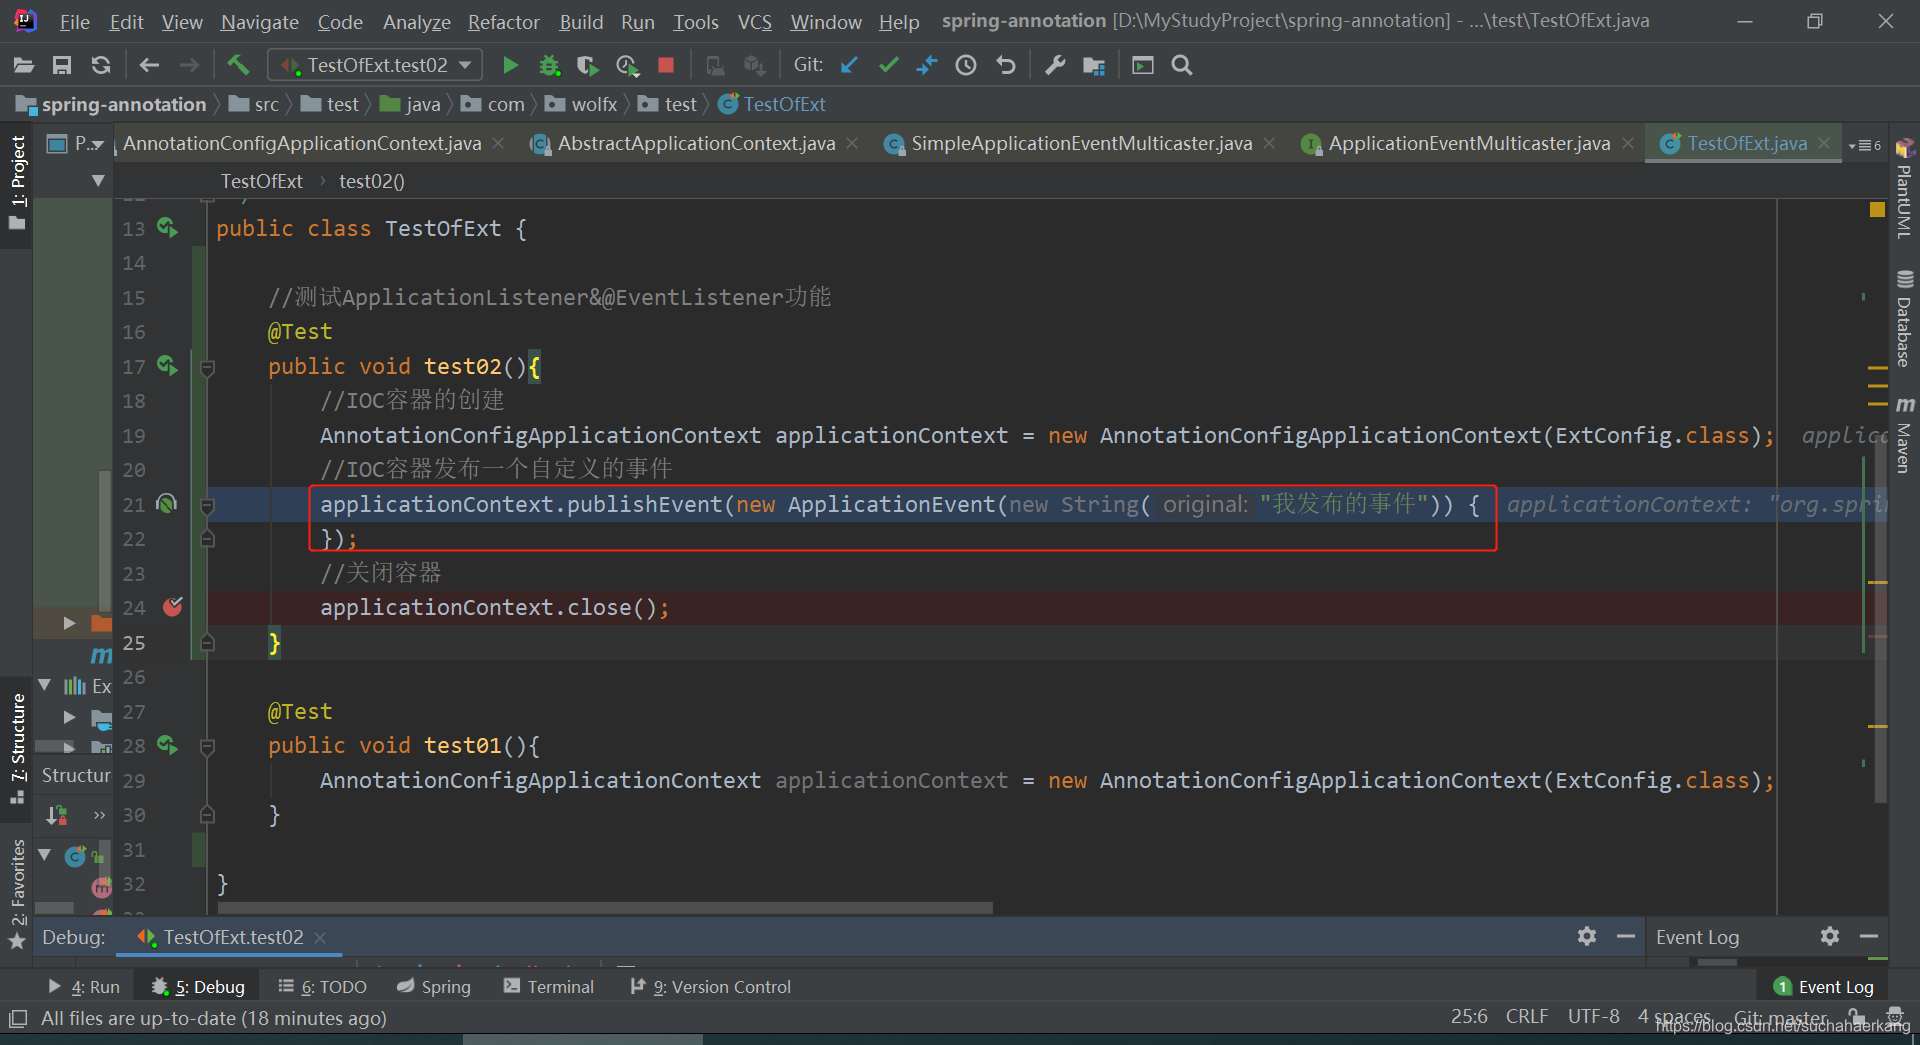Open the TestOfExt.test02 run configuration dropdown
The width and height of the screenshot is (1920, 1045).
[375, 65]
